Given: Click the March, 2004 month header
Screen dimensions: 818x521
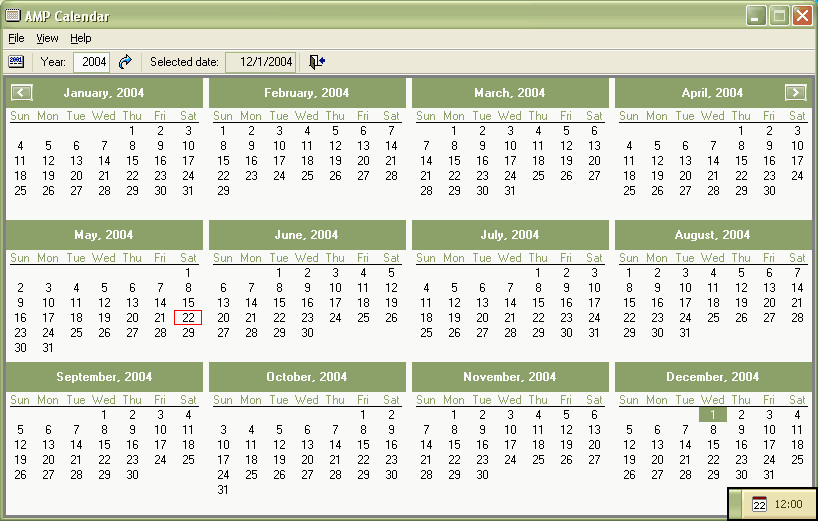Looking at the screenshot, I should pos(510,93).
